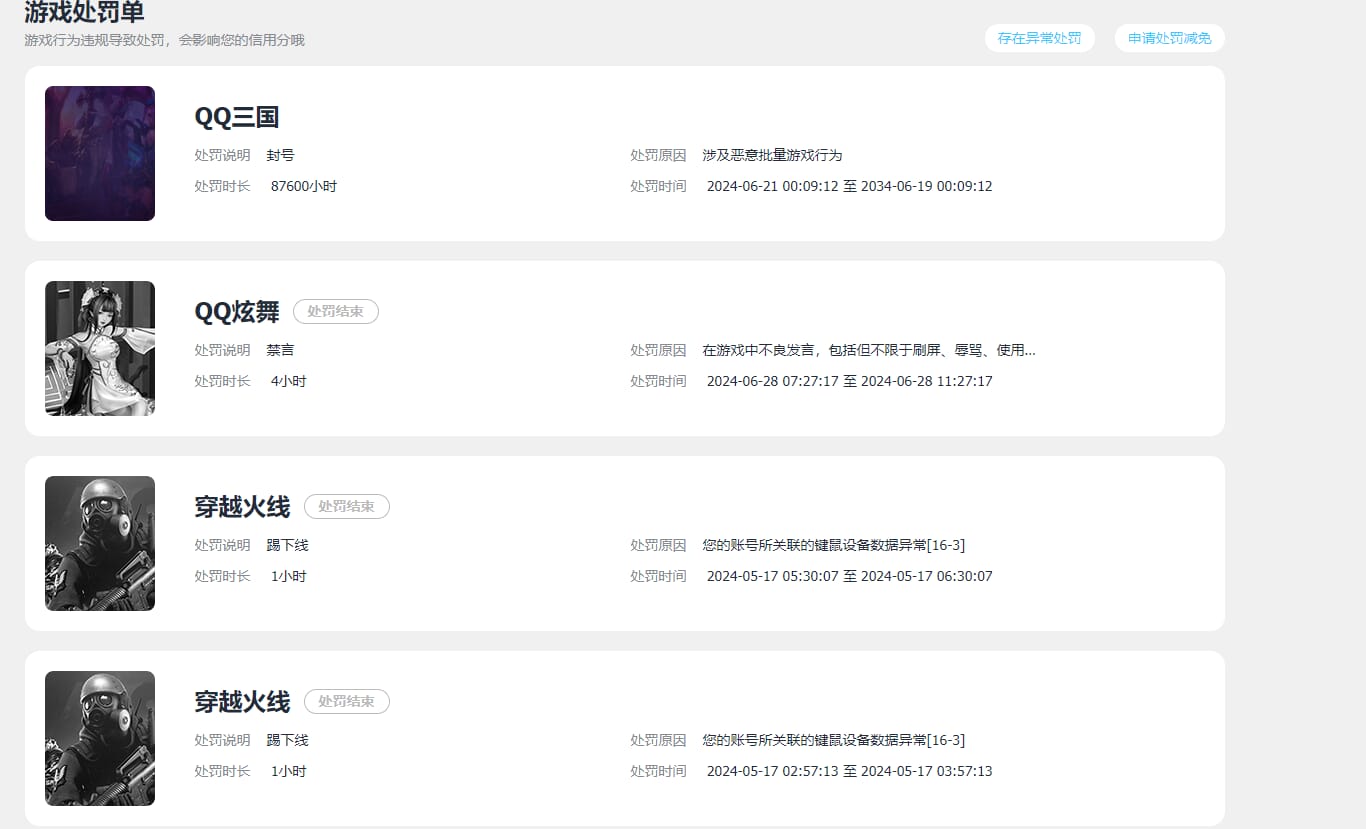Click 处罚结束 badge in 穿越火线 05:30:07 card
This screenshot has width=1366, height=829.
347,507
